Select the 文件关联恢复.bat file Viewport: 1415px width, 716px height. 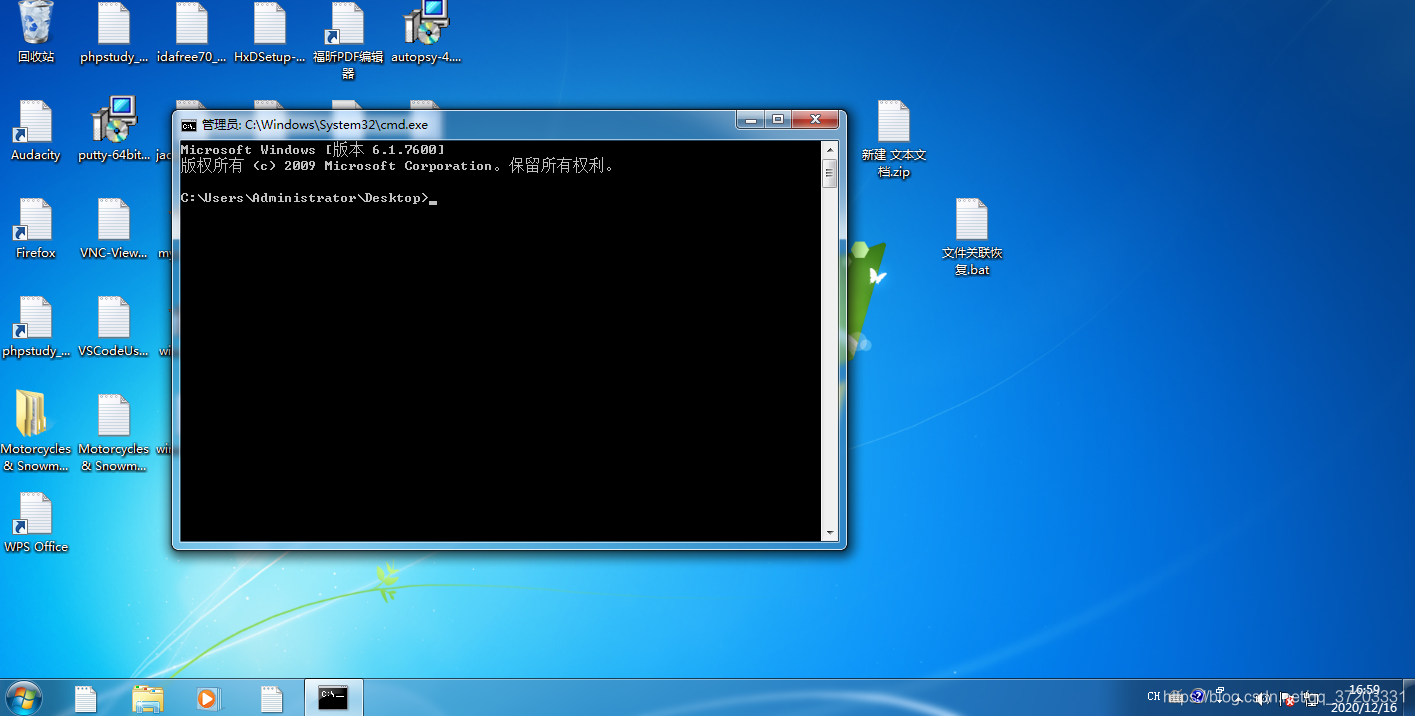972,237
